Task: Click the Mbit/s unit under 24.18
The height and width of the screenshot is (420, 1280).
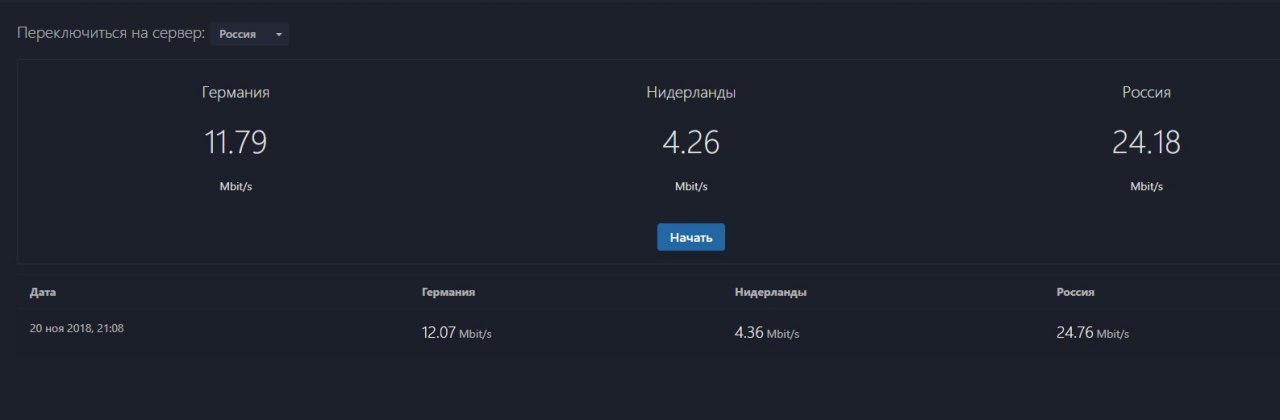Action: pos(1146,186)
